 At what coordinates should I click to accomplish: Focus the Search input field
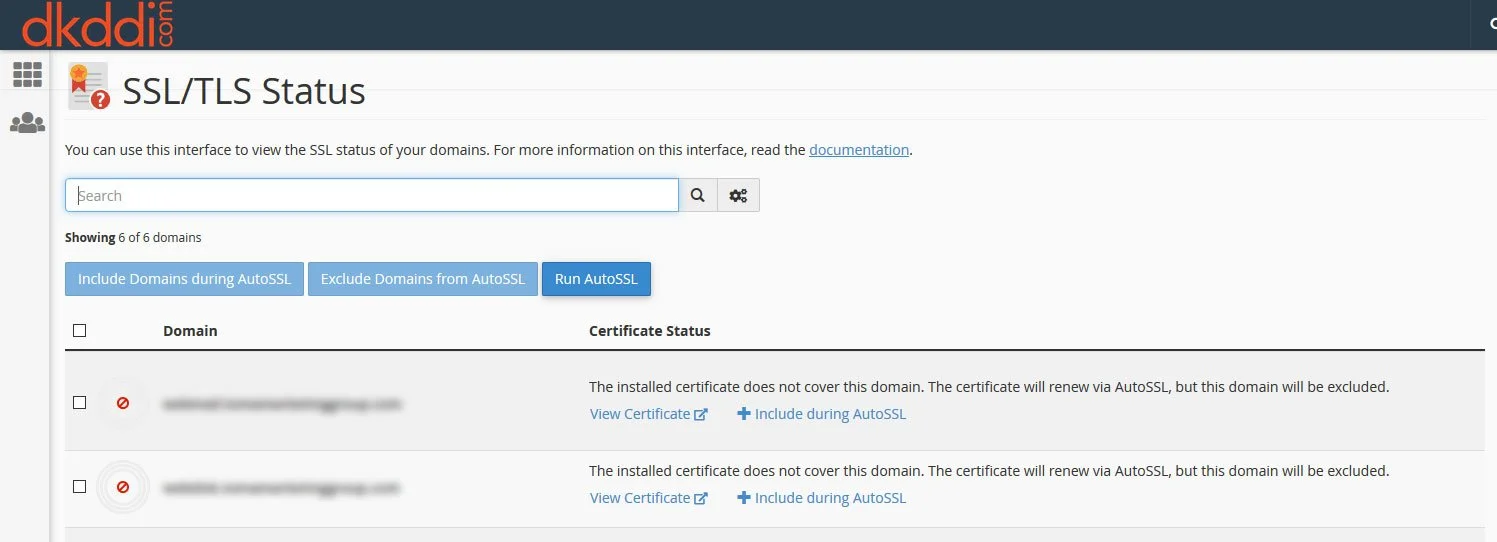pyautogui.click(x=372, y=195)
